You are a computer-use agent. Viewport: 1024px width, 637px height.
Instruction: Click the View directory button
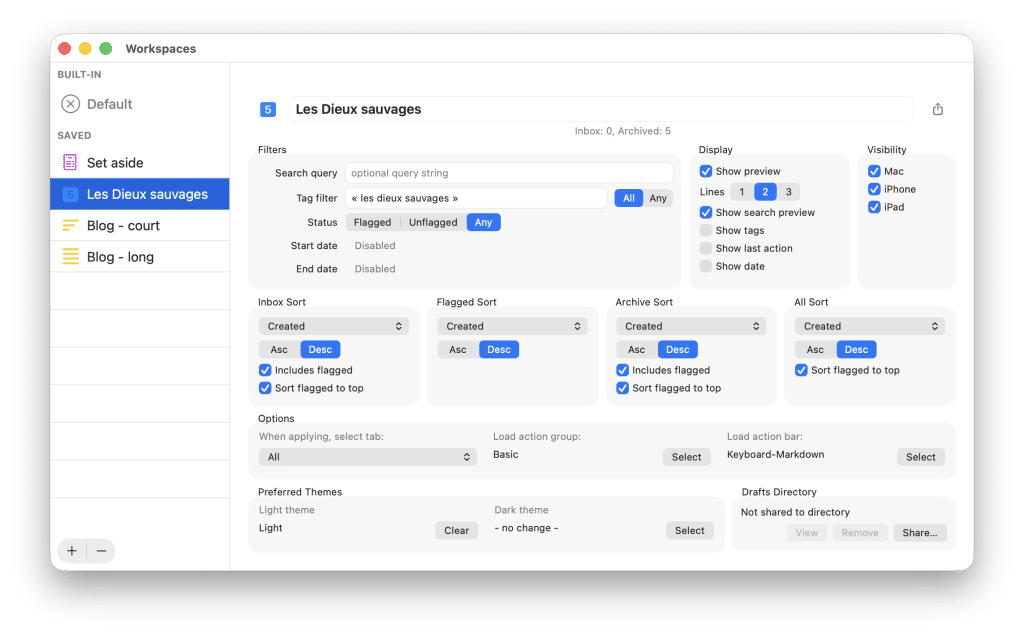tap(807, 532)
